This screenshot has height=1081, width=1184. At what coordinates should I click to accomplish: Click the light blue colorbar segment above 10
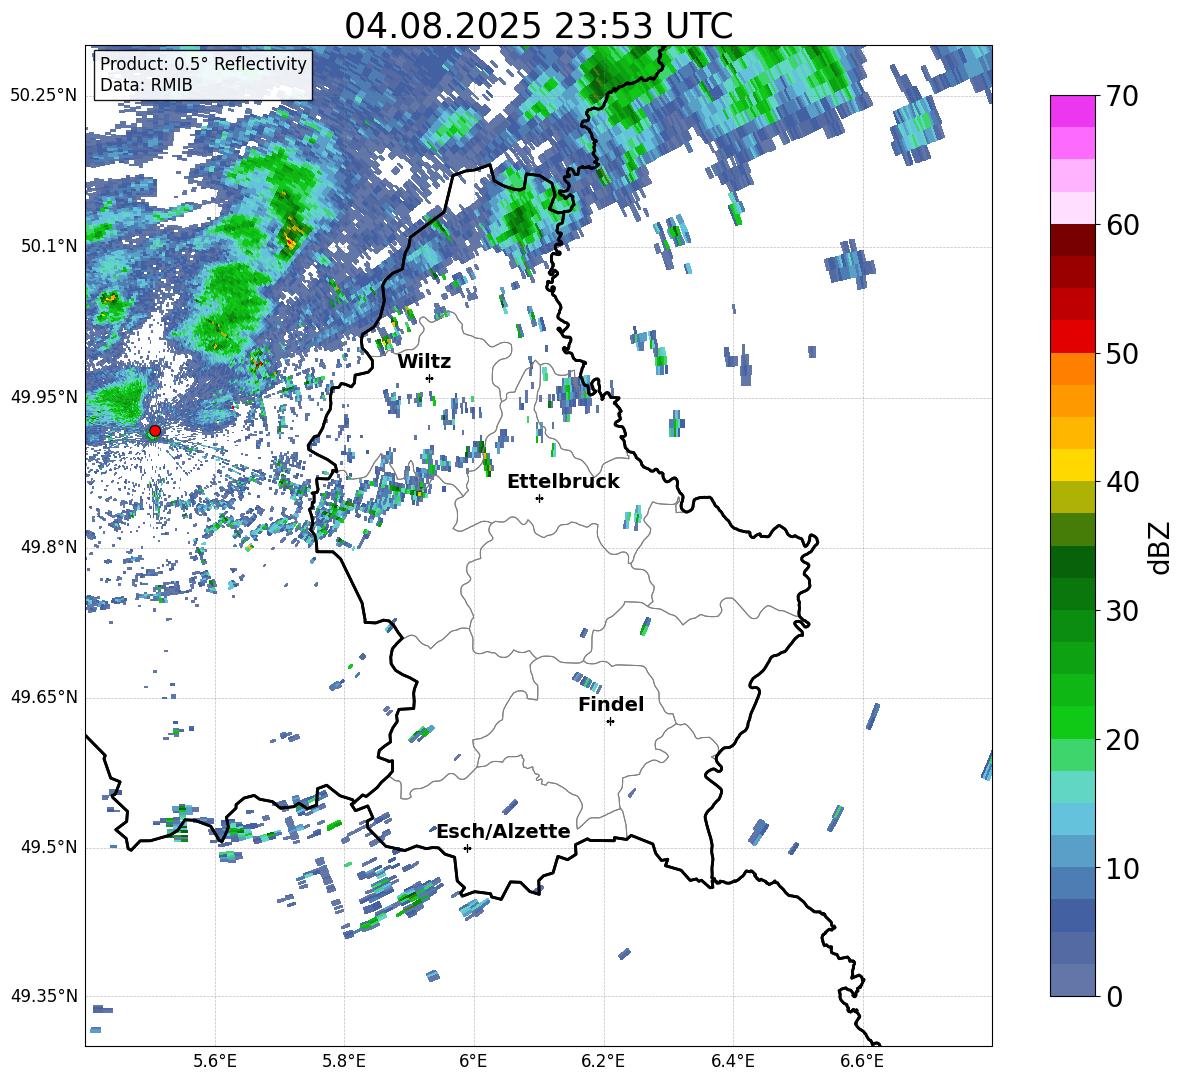(x=1073, y=819)
